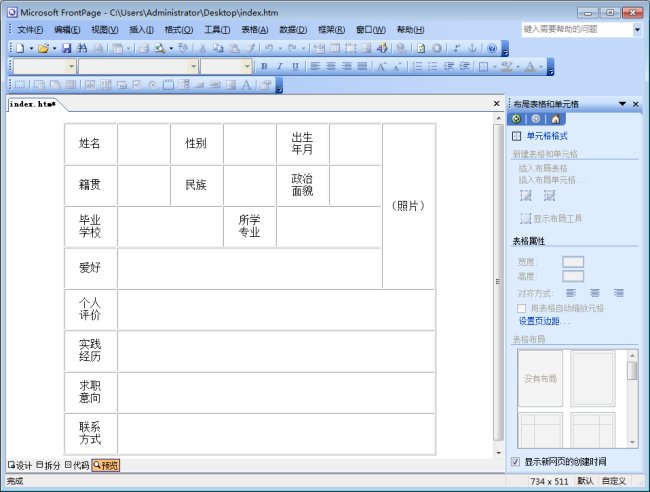Click the 联系方式 table cell
The width and height of the screenshot is (650, 492).
click(90, 434)
